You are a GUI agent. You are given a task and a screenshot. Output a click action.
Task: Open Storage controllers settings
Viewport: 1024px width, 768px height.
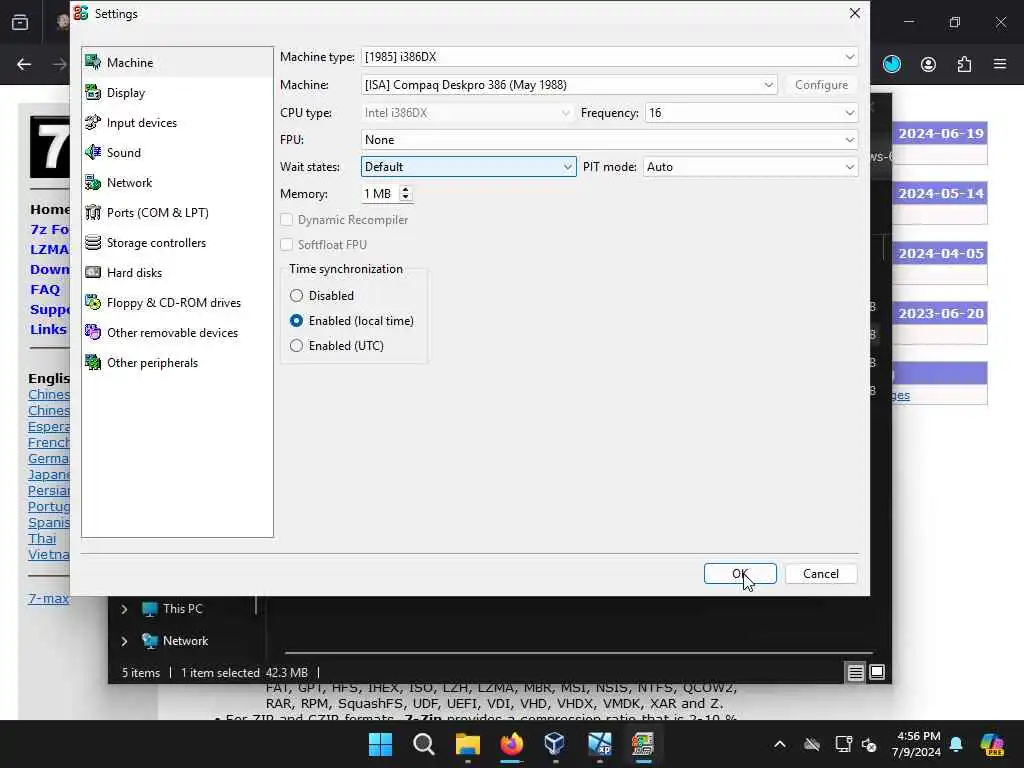pos(177,243)
